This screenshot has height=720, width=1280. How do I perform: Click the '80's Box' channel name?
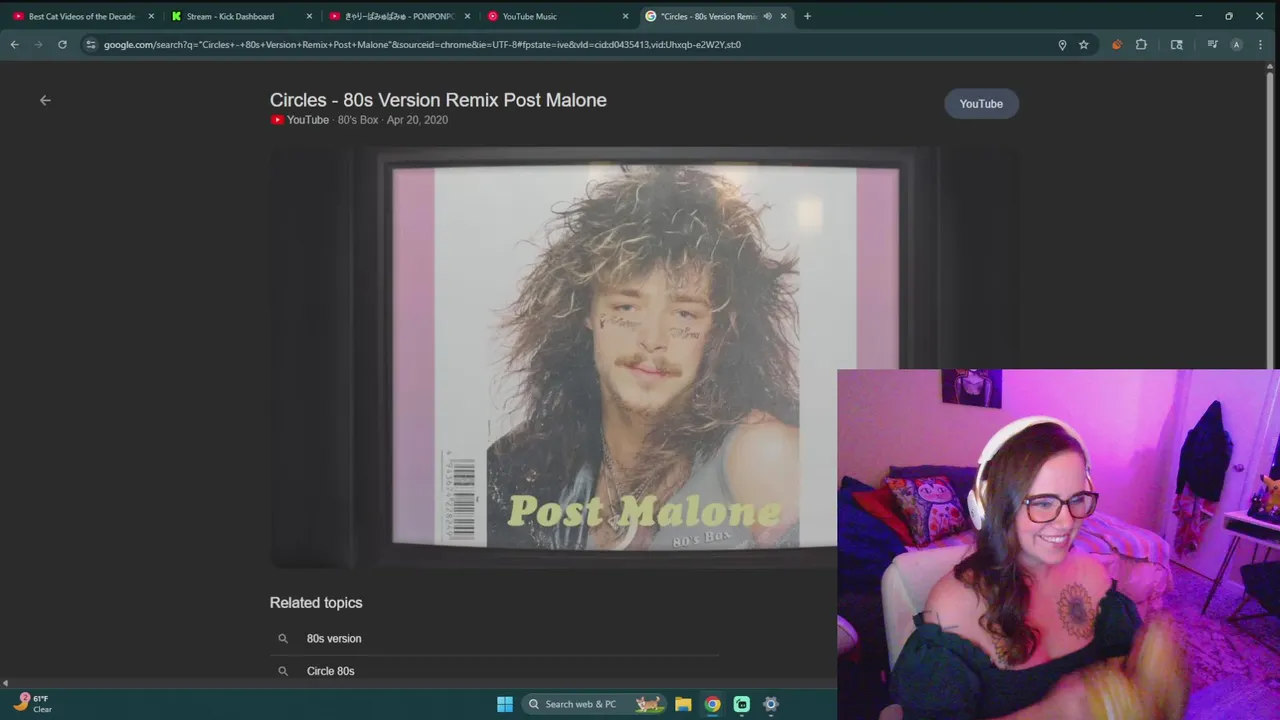tap(358, 120)
